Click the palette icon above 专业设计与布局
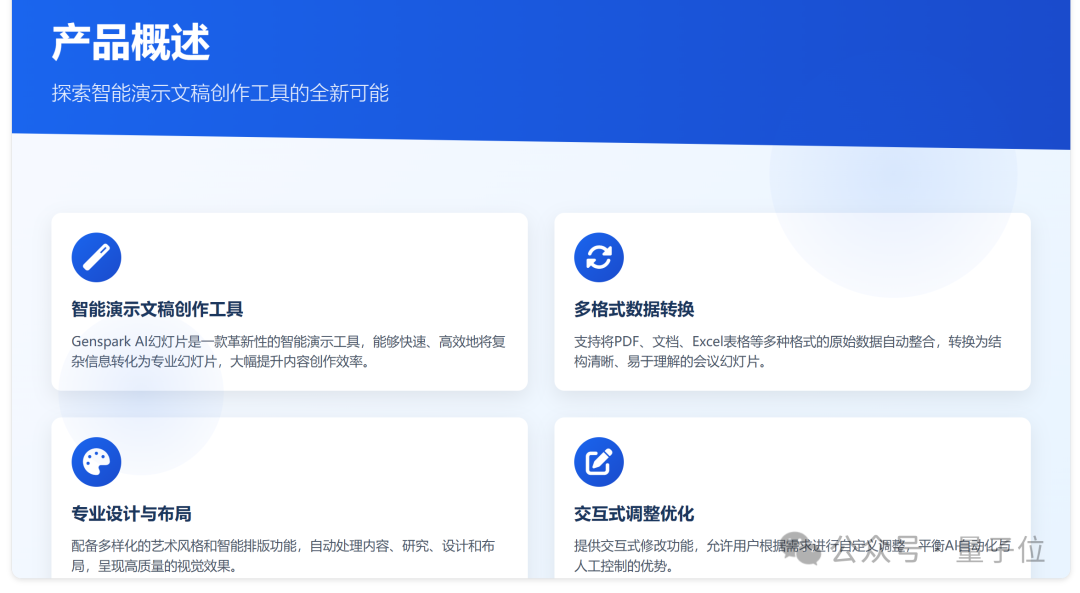This screenshot has width=1080, height=593. pos(96,461)
